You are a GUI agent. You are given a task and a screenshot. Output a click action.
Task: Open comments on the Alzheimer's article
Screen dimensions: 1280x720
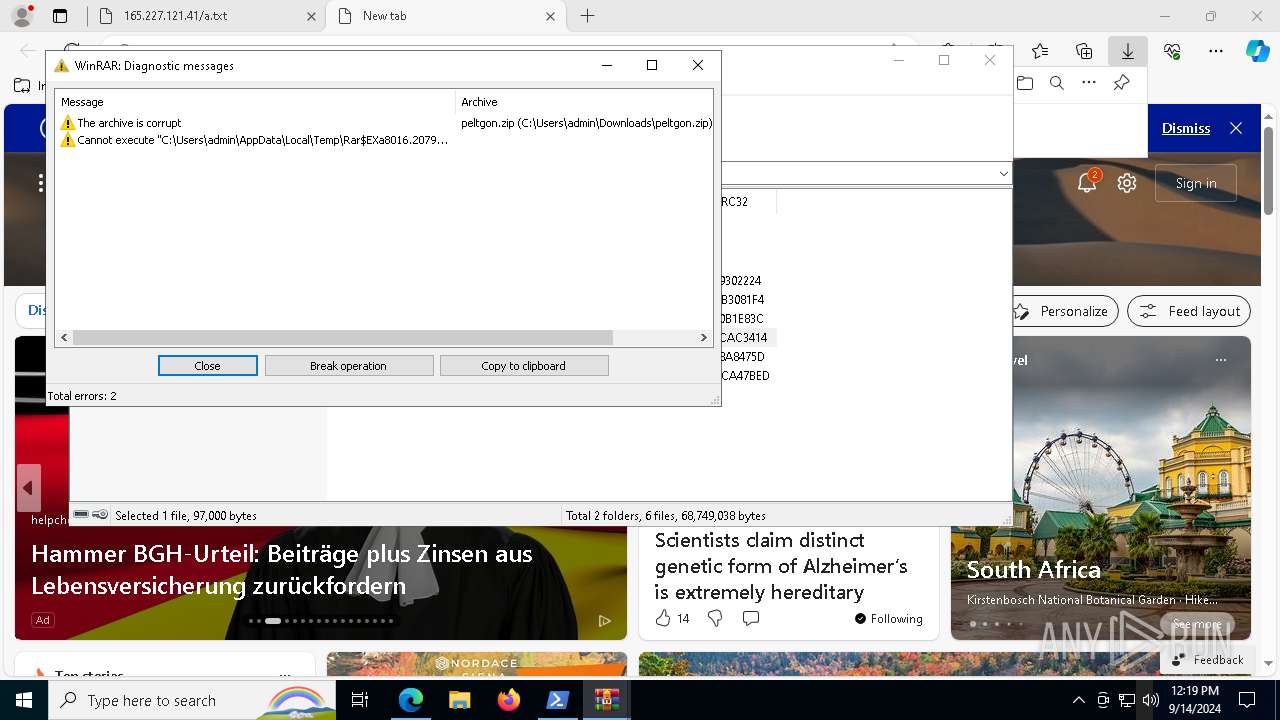click(751, 619)
